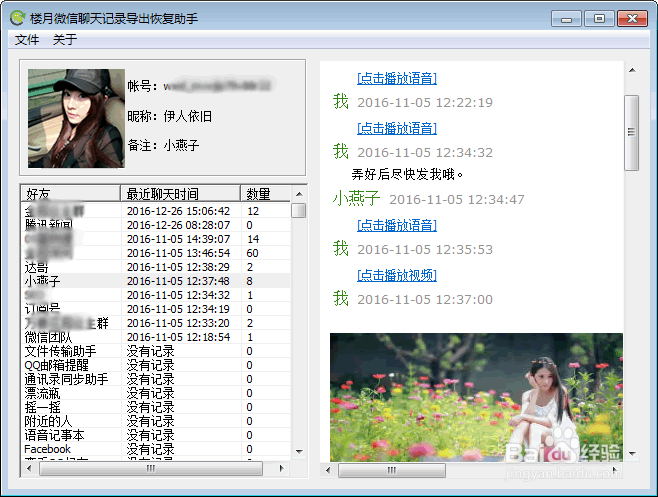
Task: Click friend list scroll down arrow
Action: coord(299,452)
